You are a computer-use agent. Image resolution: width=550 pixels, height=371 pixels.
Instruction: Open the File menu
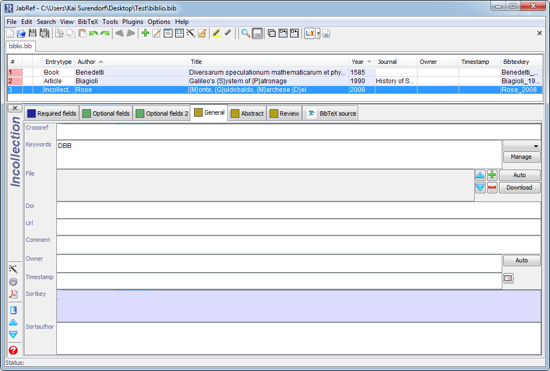click(x=12, y=22)
